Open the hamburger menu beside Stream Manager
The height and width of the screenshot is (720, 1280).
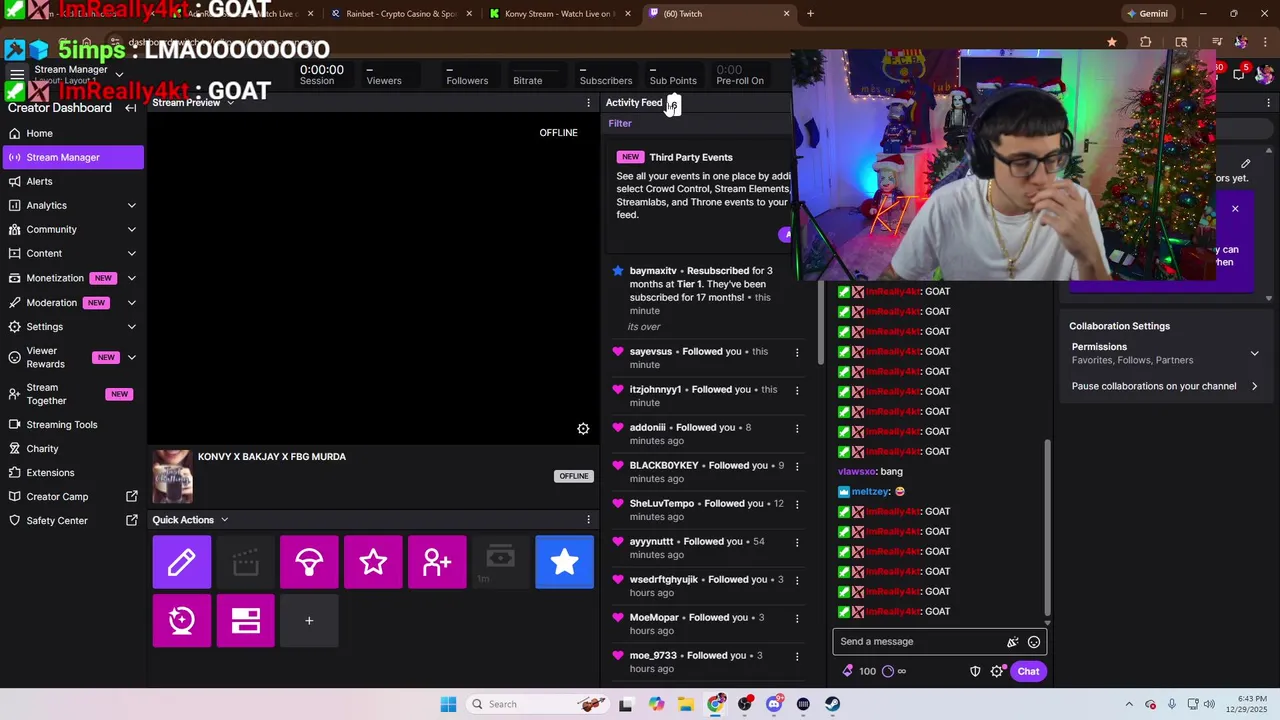(17, 75)
